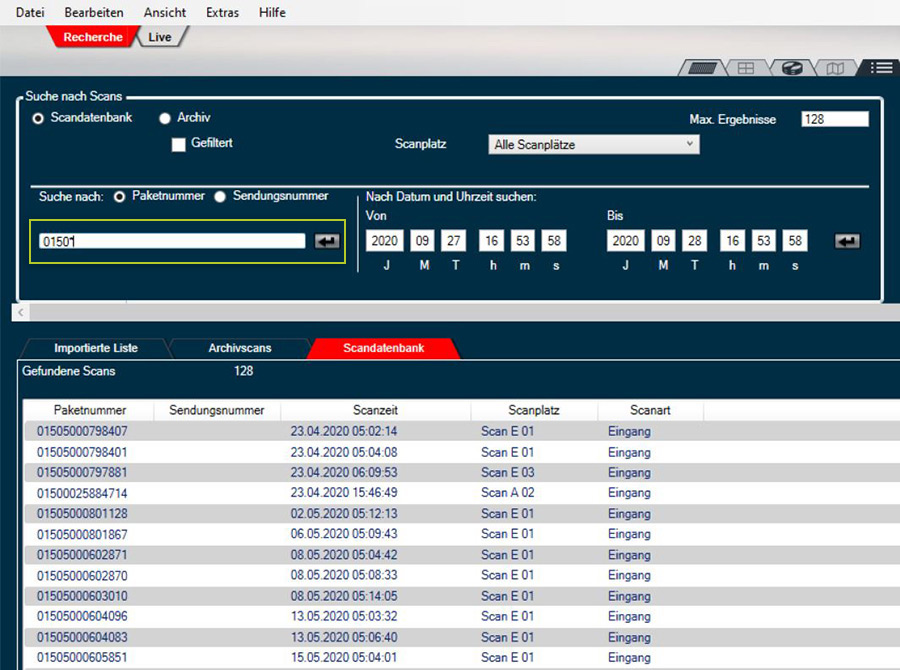
Task: Select row with package 01500025884714
Action: click(462, 493)
